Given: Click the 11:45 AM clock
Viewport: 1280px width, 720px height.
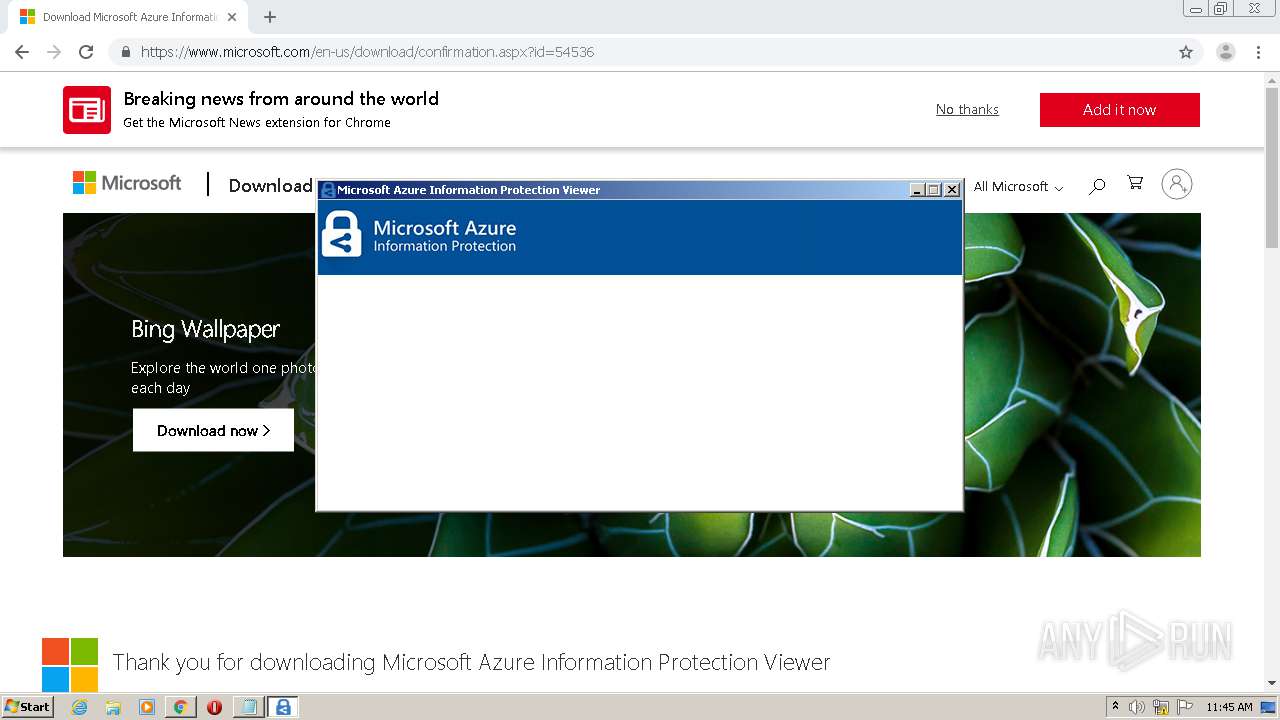Looking at the screenshot, I should (1229, 707).
